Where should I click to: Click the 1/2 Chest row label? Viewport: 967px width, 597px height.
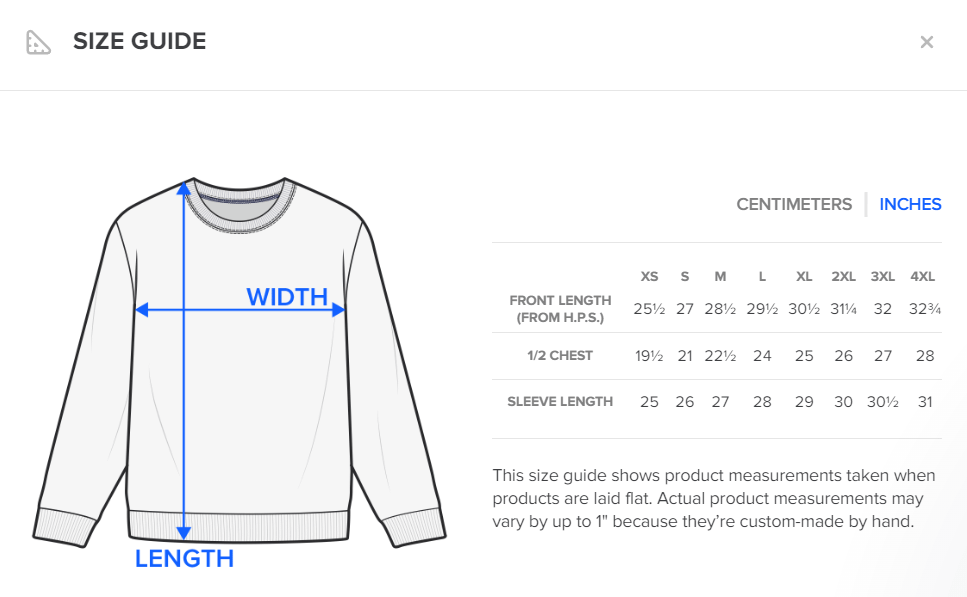coord(560,356)
